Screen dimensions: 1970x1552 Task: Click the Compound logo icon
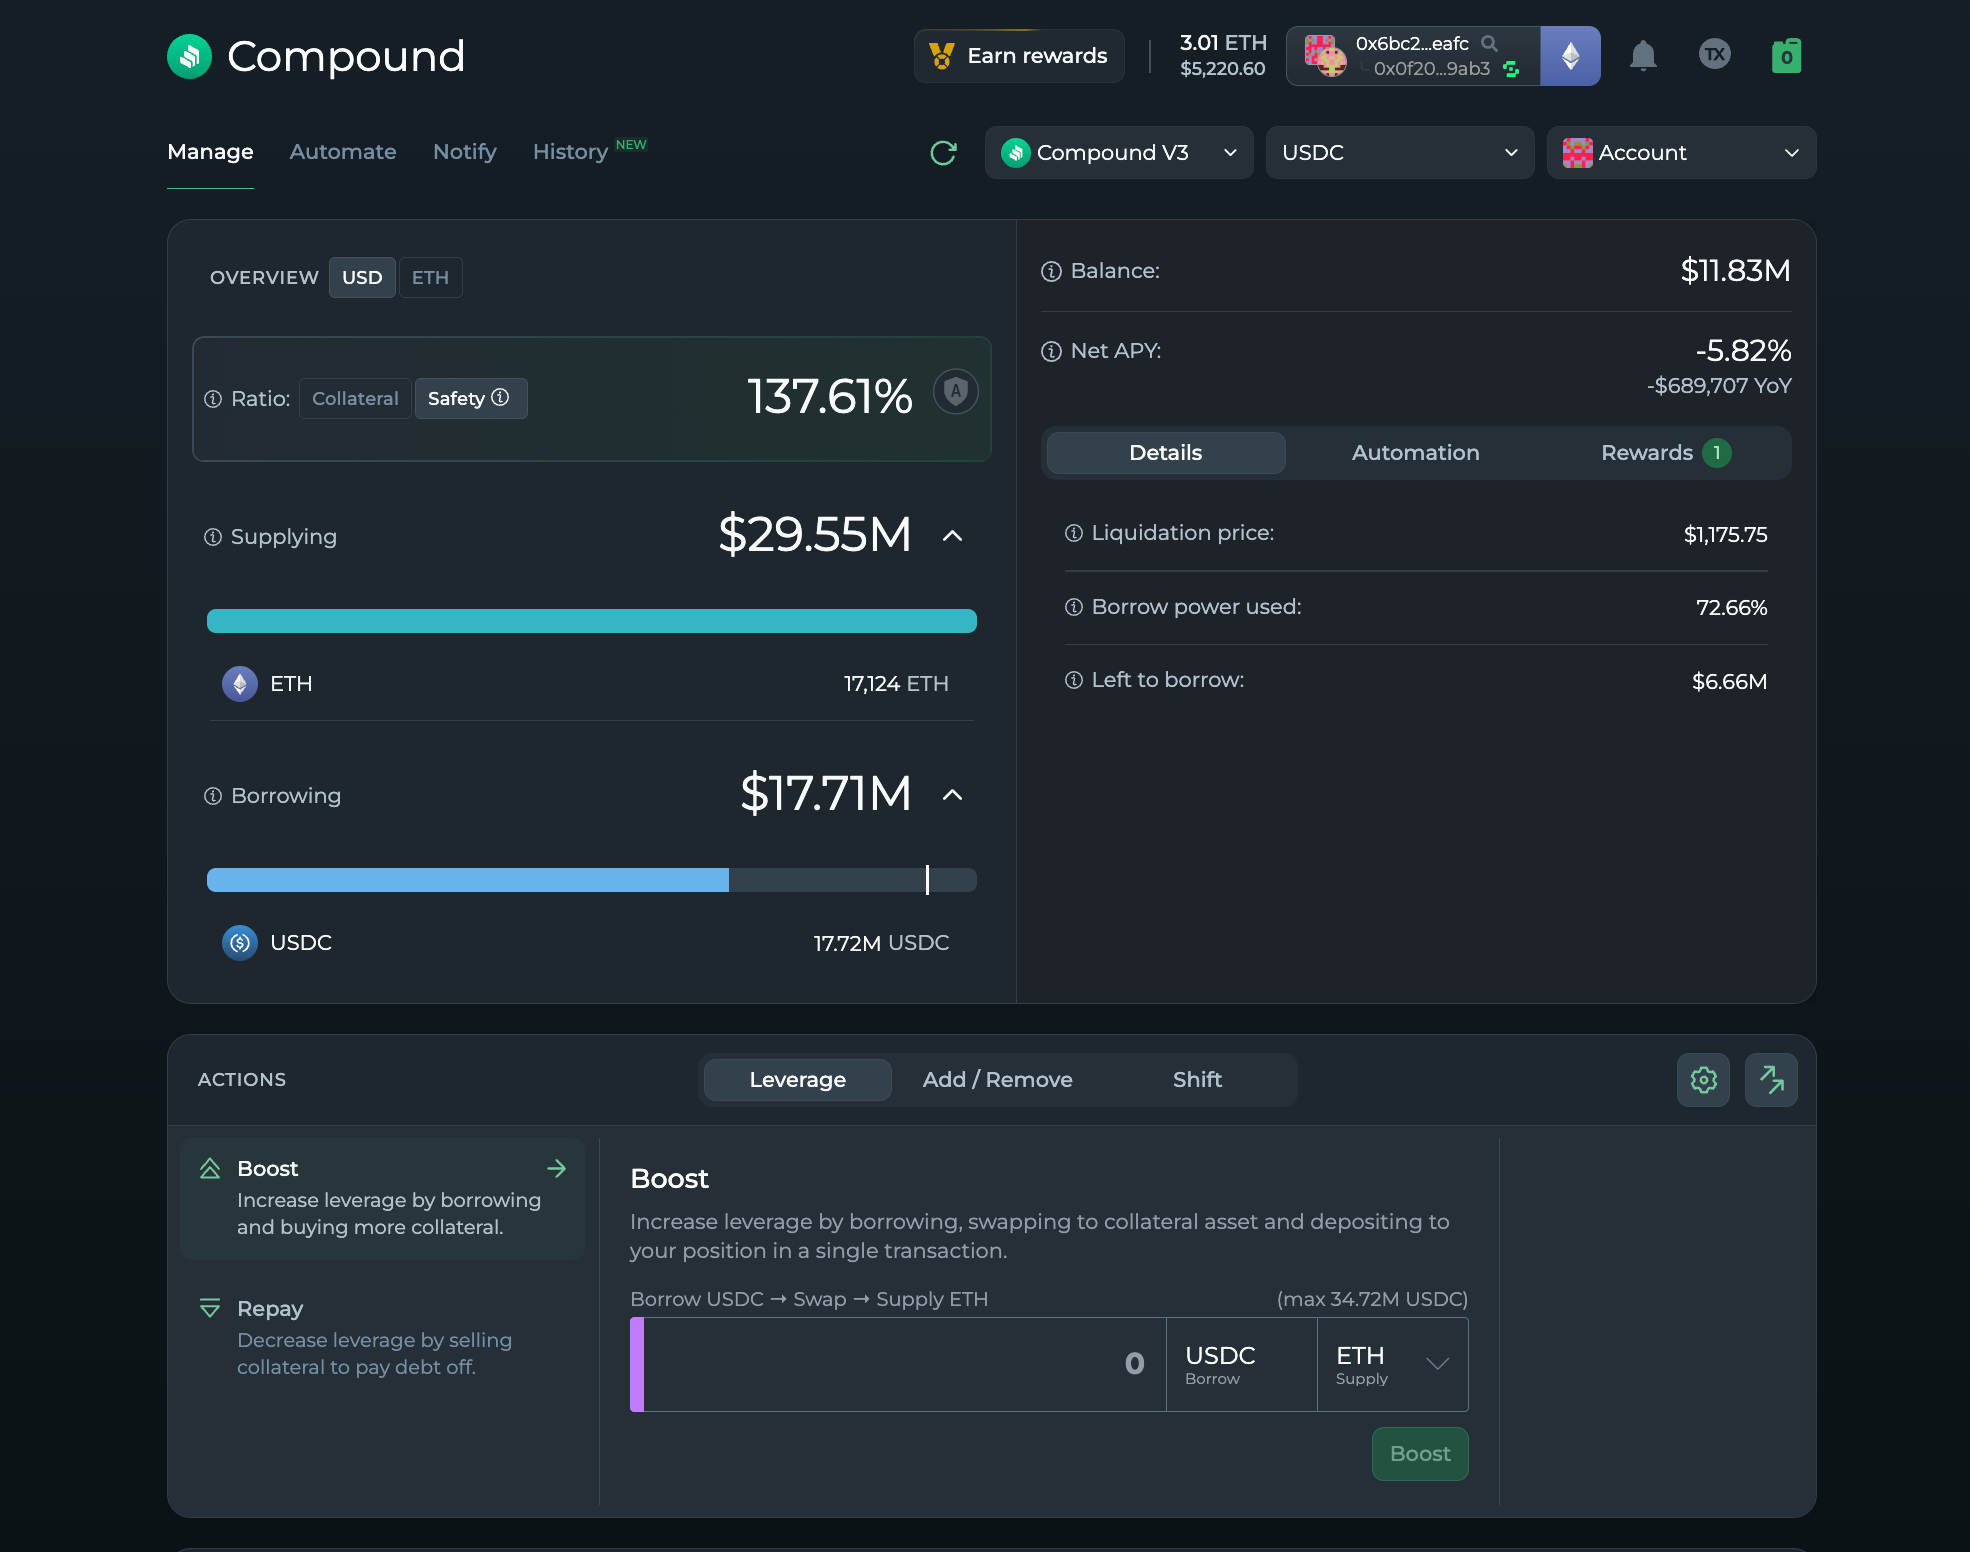point(189,56)
